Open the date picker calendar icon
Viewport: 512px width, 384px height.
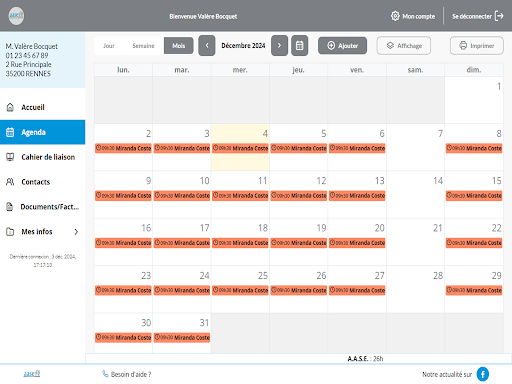(x=299, y=46)
